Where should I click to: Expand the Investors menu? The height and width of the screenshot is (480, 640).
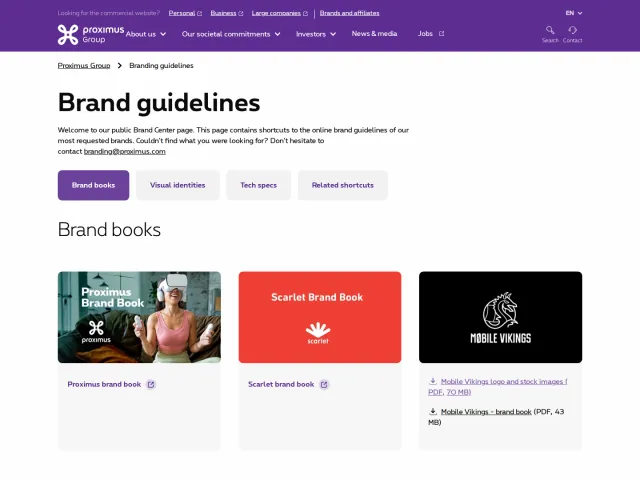(316, 34)
